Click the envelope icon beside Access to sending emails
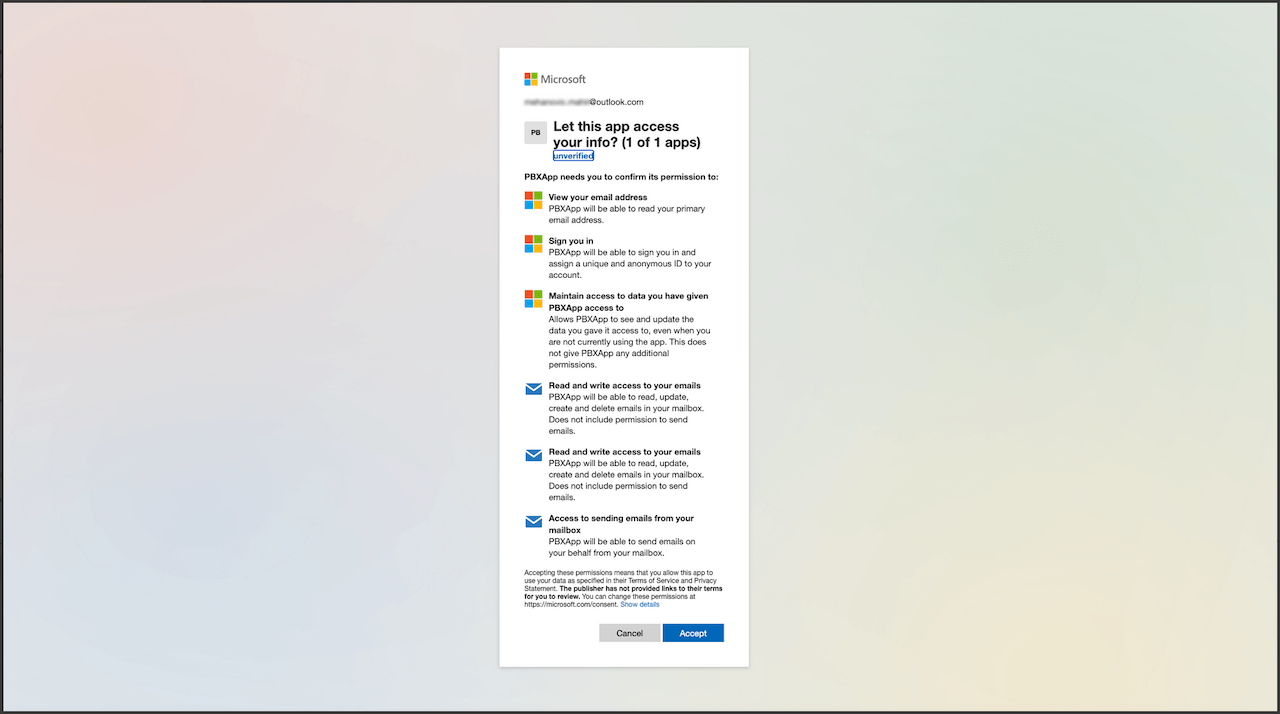This screenshot has width=1280, height=714. coord(534,521)
